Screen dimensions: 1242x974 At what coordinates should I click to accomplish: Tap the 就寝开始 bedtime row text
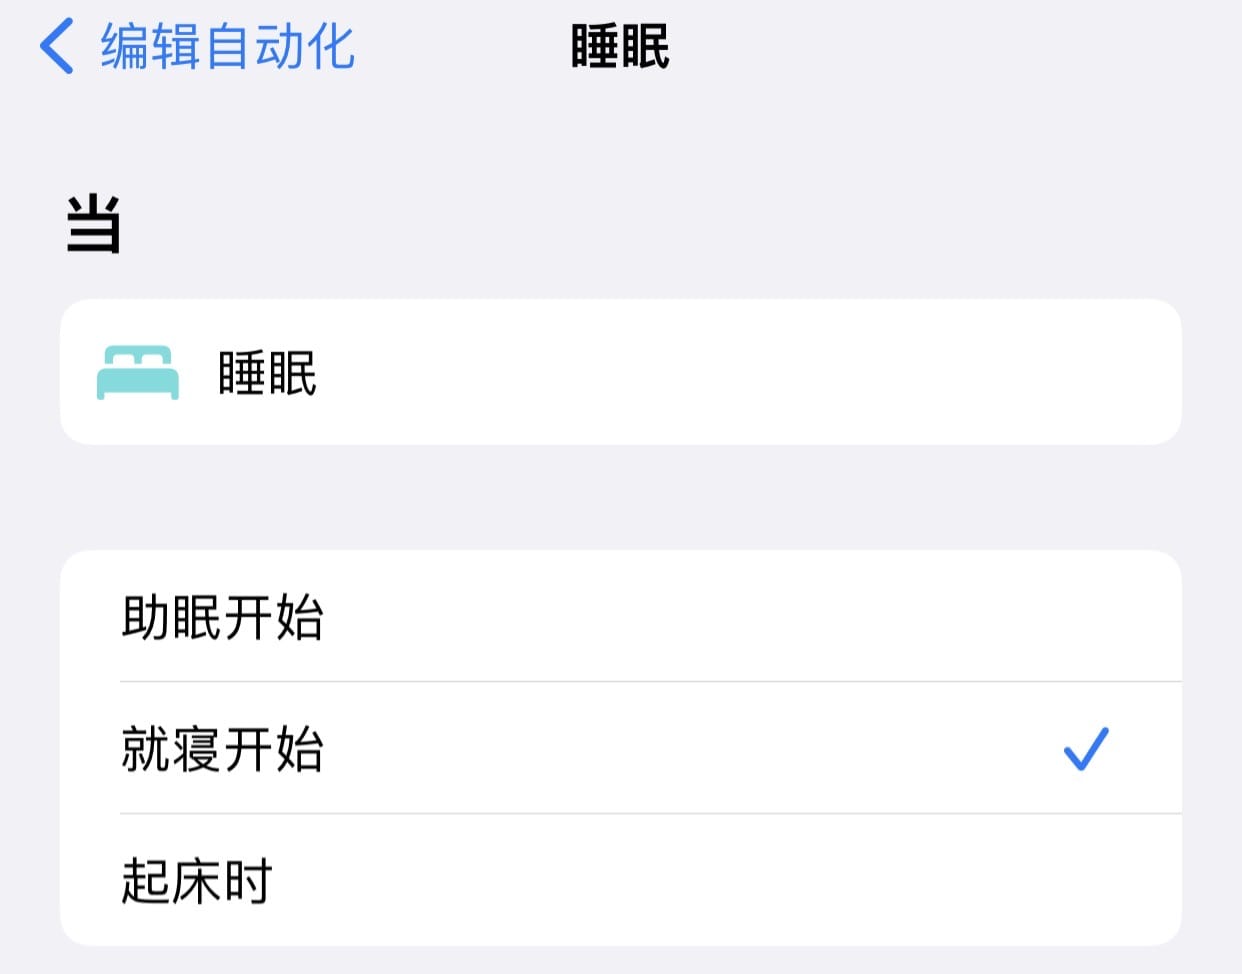(x=222, y=748)
